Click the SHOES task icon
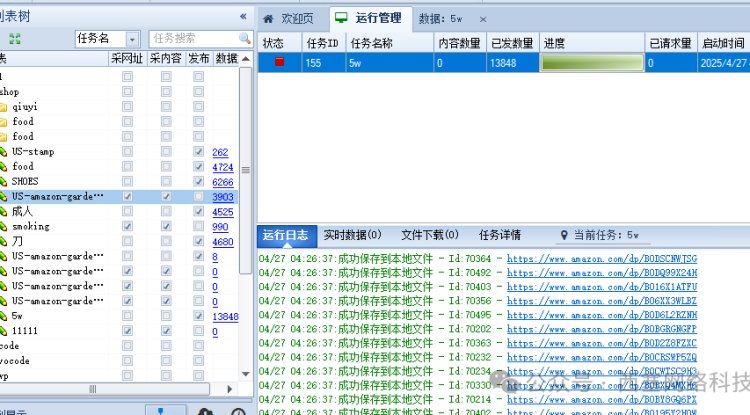The width and height of the screenshot is (750, 415). point(4,182)
